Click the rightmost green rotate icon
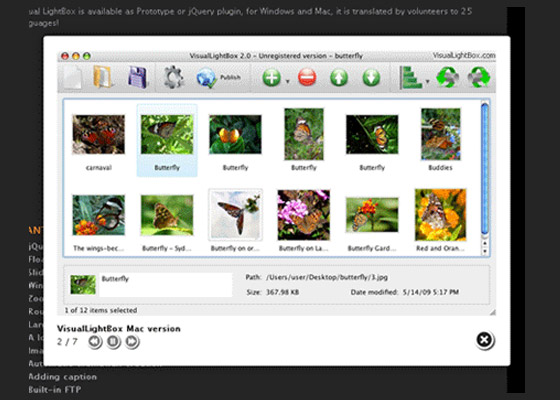 (x=479, y=77)
